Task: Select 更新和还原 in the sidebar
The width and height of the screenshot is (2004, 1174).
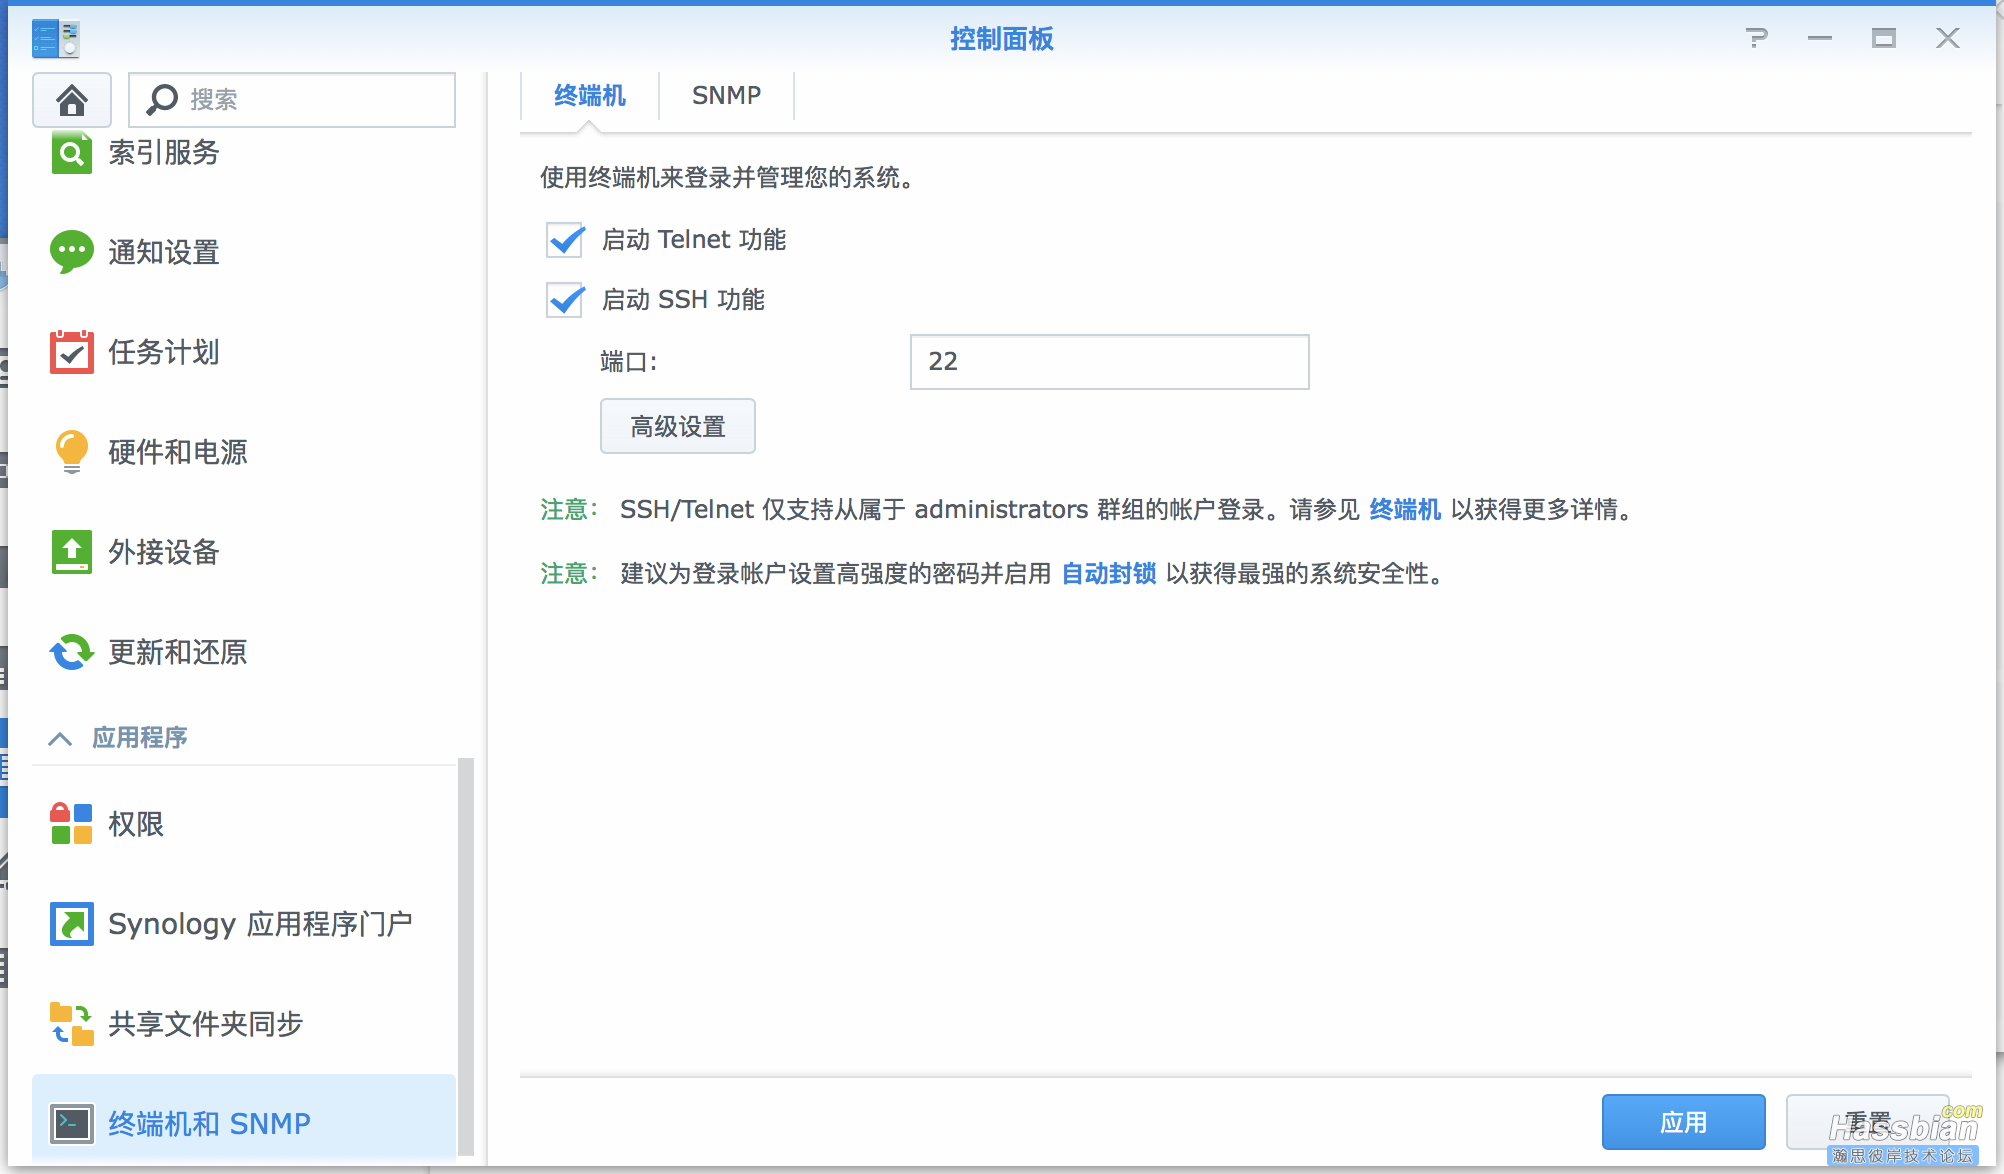Action: (244, 652)
